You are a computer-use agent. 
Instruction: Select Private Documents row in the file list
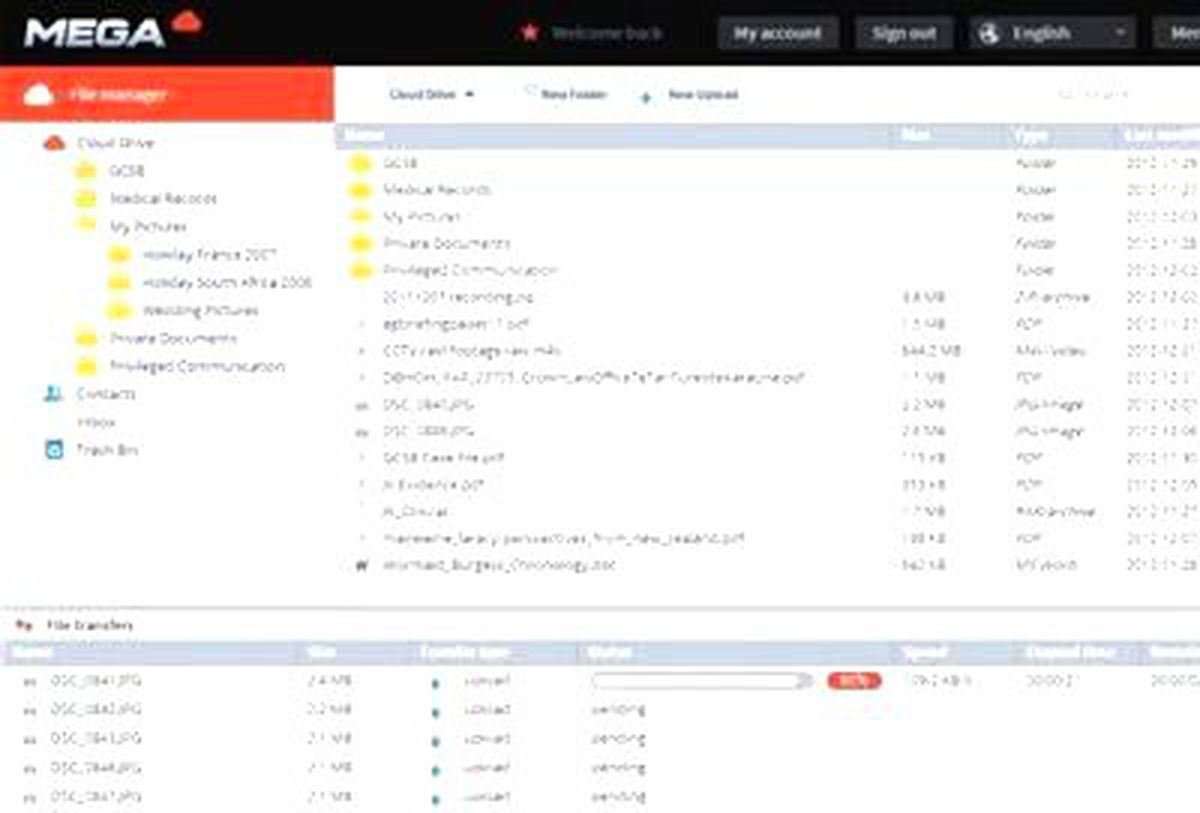768,244
